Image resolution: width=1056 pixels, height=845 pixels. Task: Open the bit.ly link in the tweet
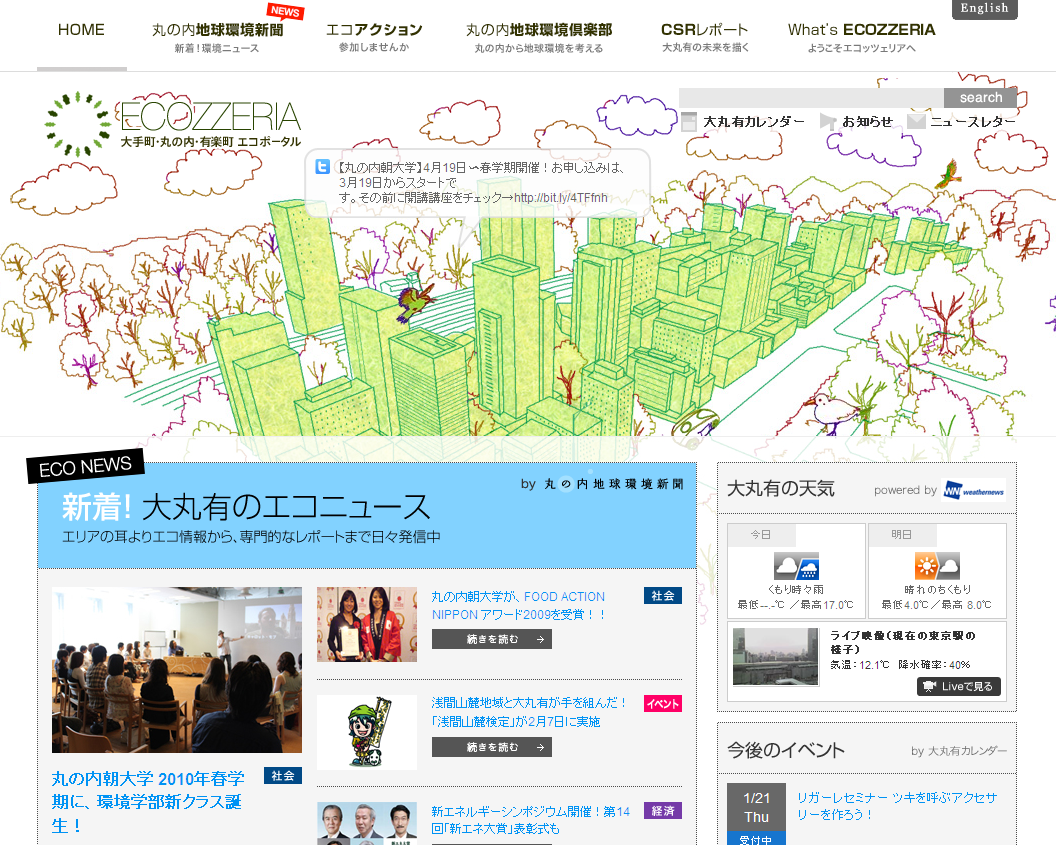point(561,198)
